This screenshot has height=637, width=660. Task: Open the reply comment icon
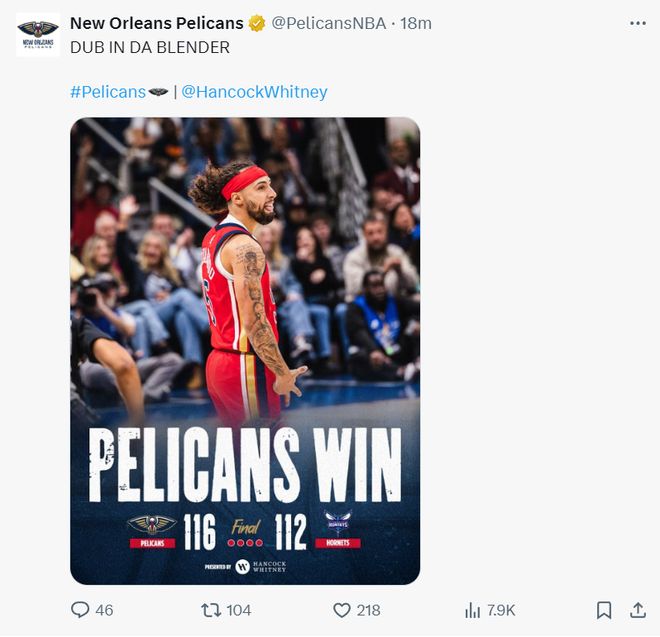pyautogui.click(x=80, y=609)
